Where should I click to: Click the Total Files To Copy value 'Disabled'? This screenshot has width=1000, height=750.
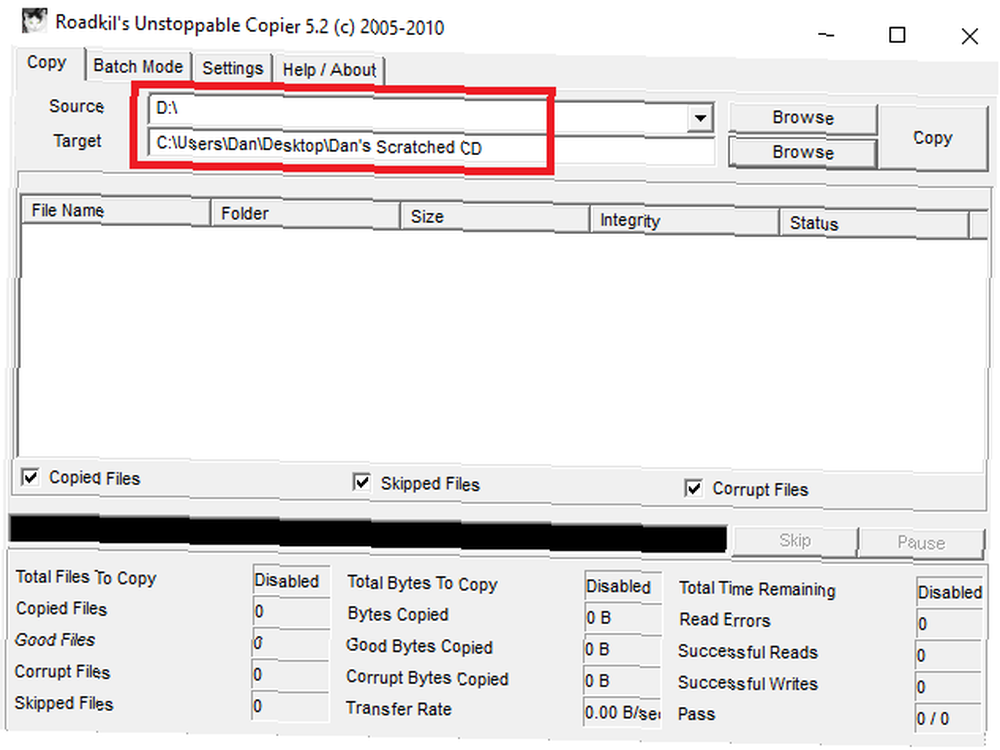pos(291,581)
